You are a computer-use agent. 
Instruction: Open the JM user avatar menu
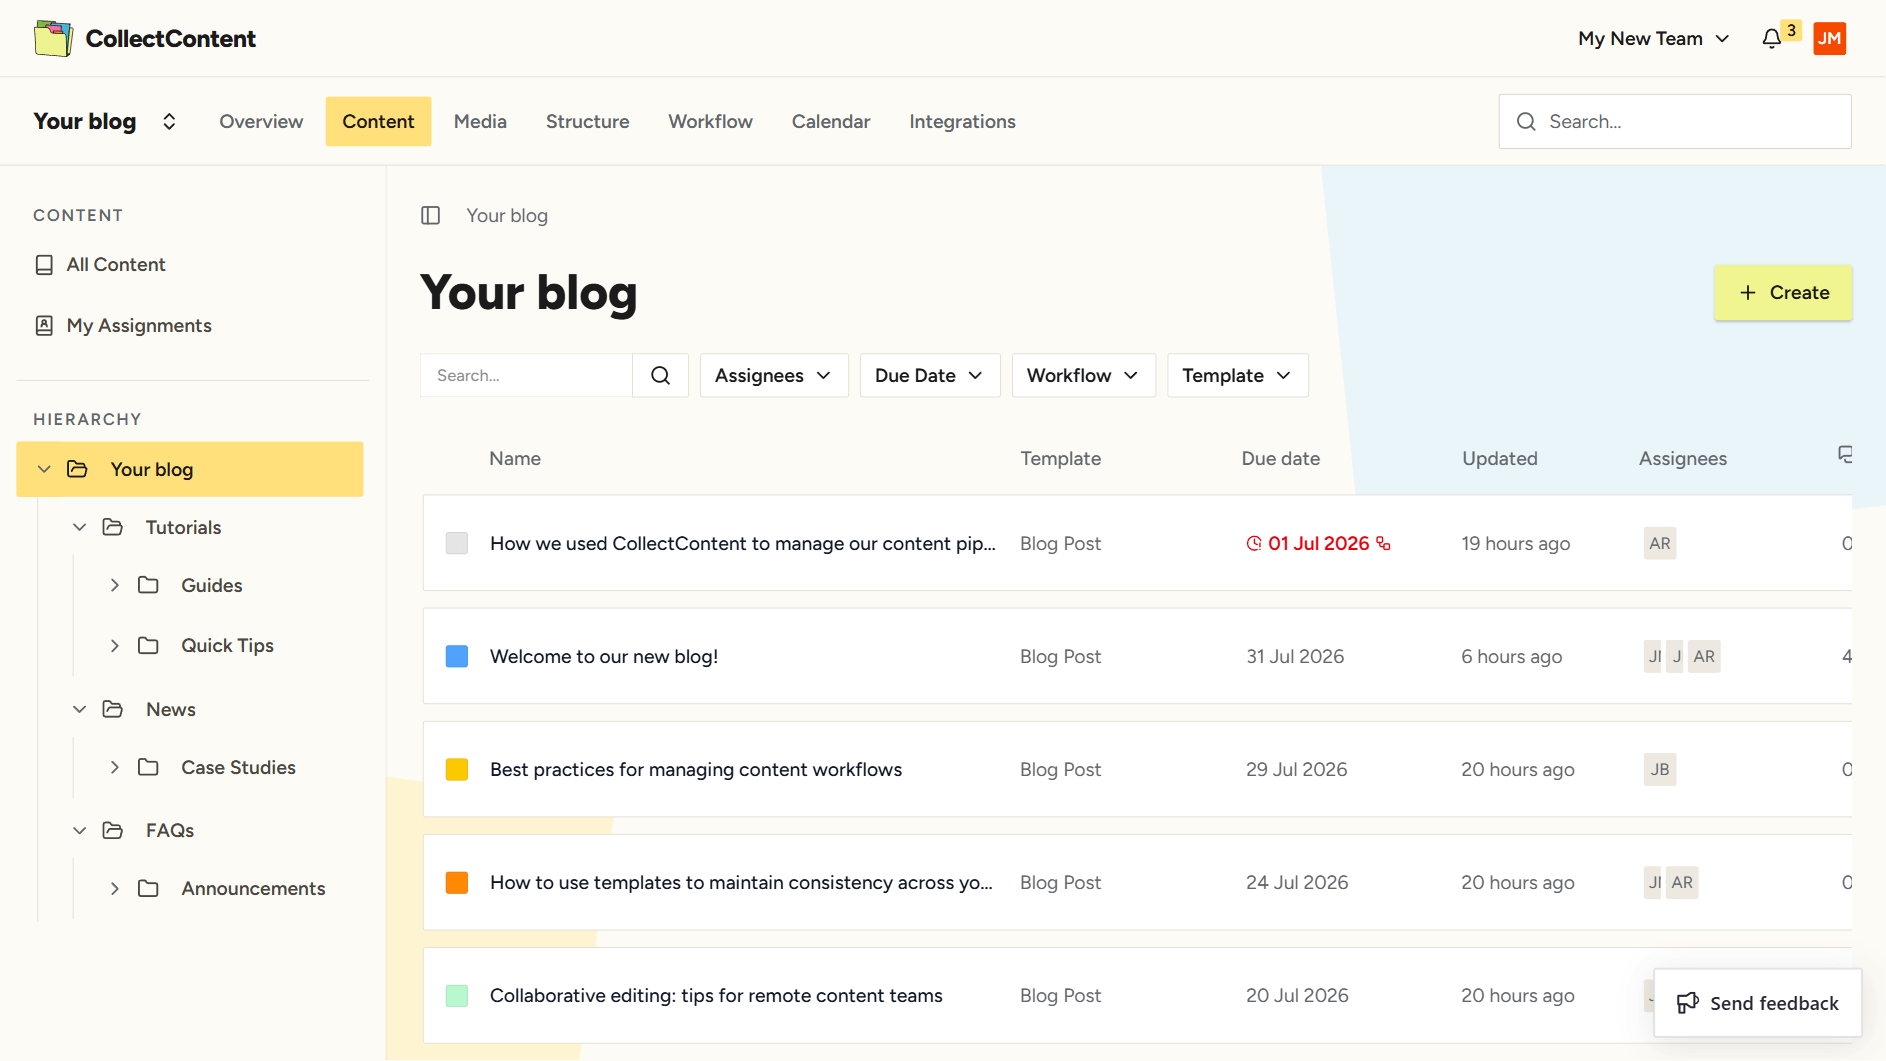(x=1829, y=39)
